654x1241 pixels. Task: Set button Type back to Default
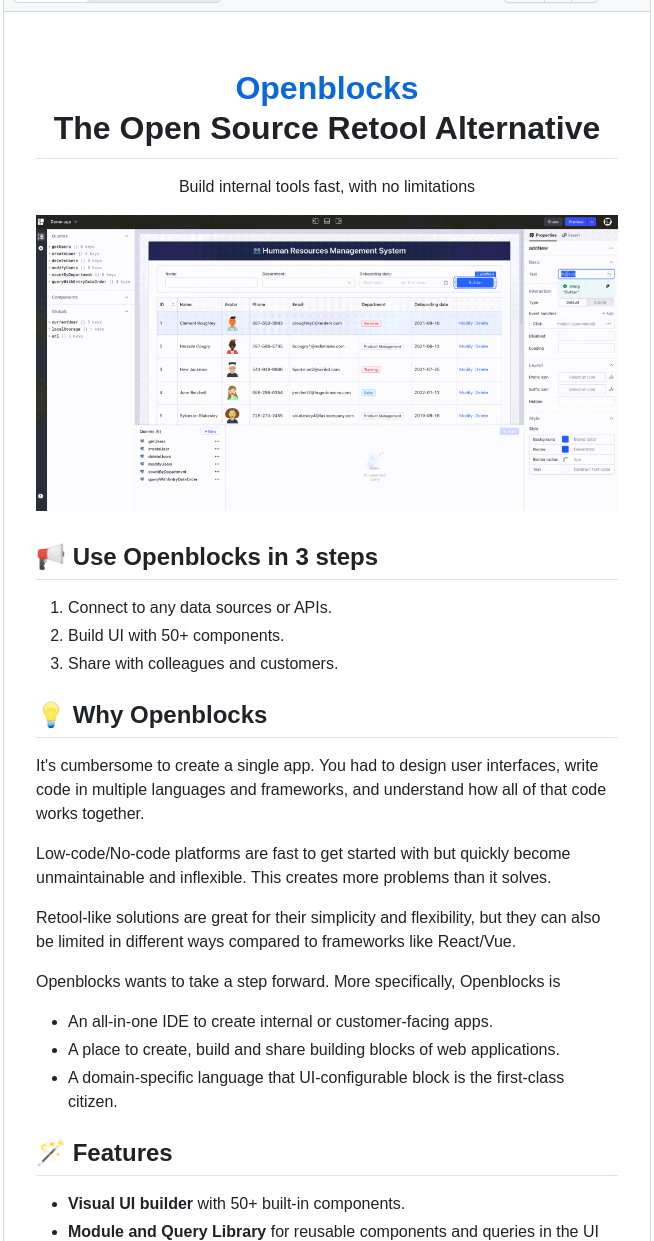572,302
